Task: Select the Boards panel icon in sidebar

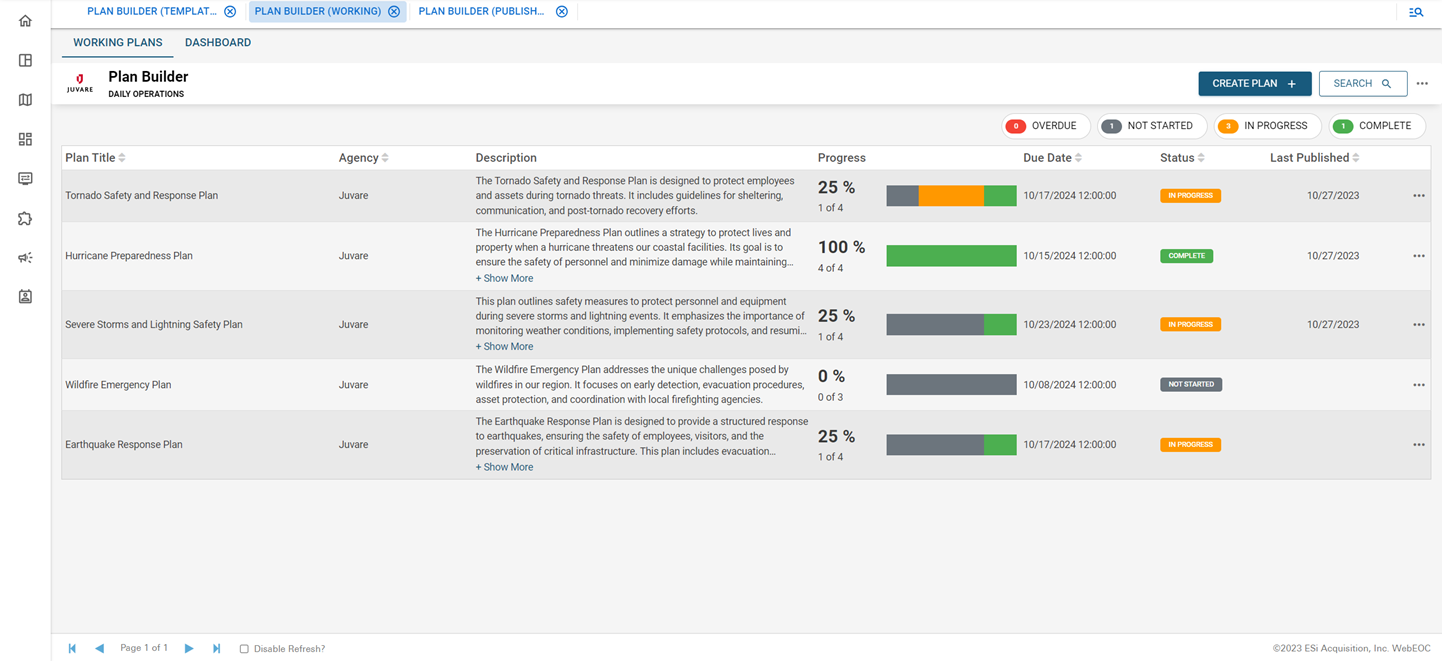Action: (x=24, y=60)
